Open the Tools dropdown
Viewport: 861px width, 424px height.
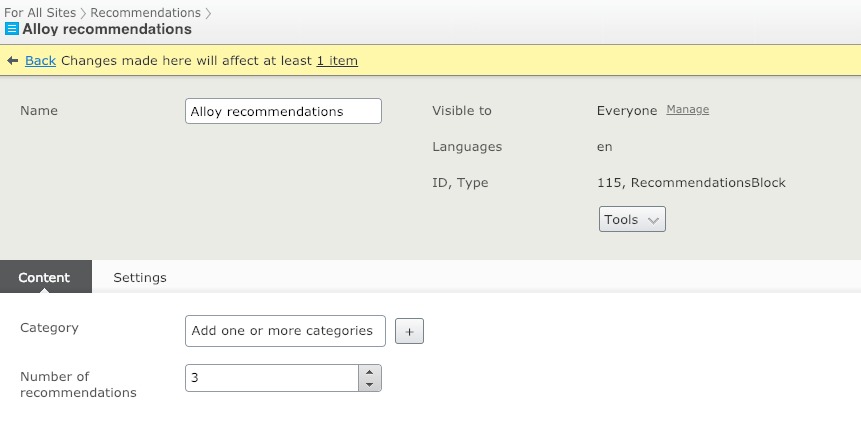[x=632, y=219]
